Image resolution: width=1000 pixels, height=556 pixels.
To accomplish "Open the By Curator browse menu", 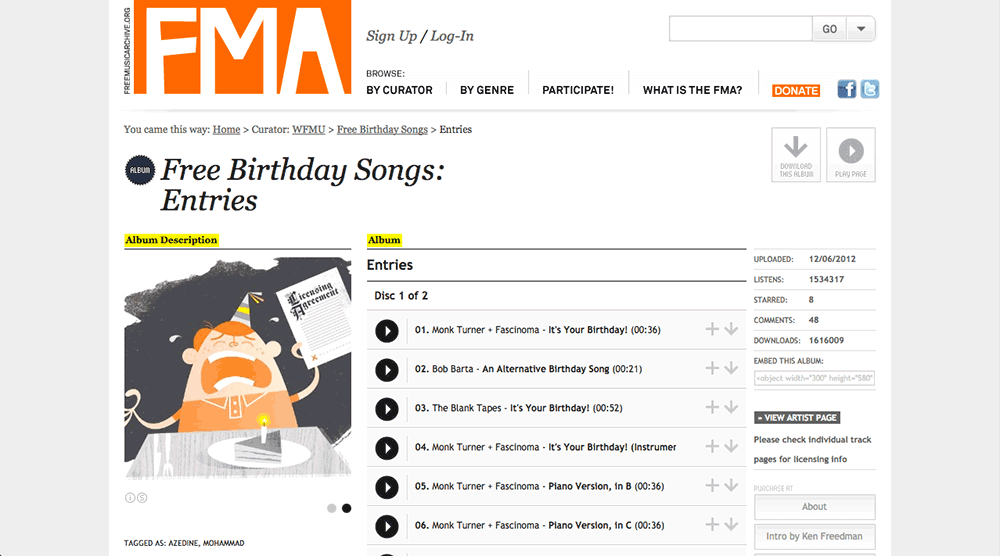I will coord(399,90).
